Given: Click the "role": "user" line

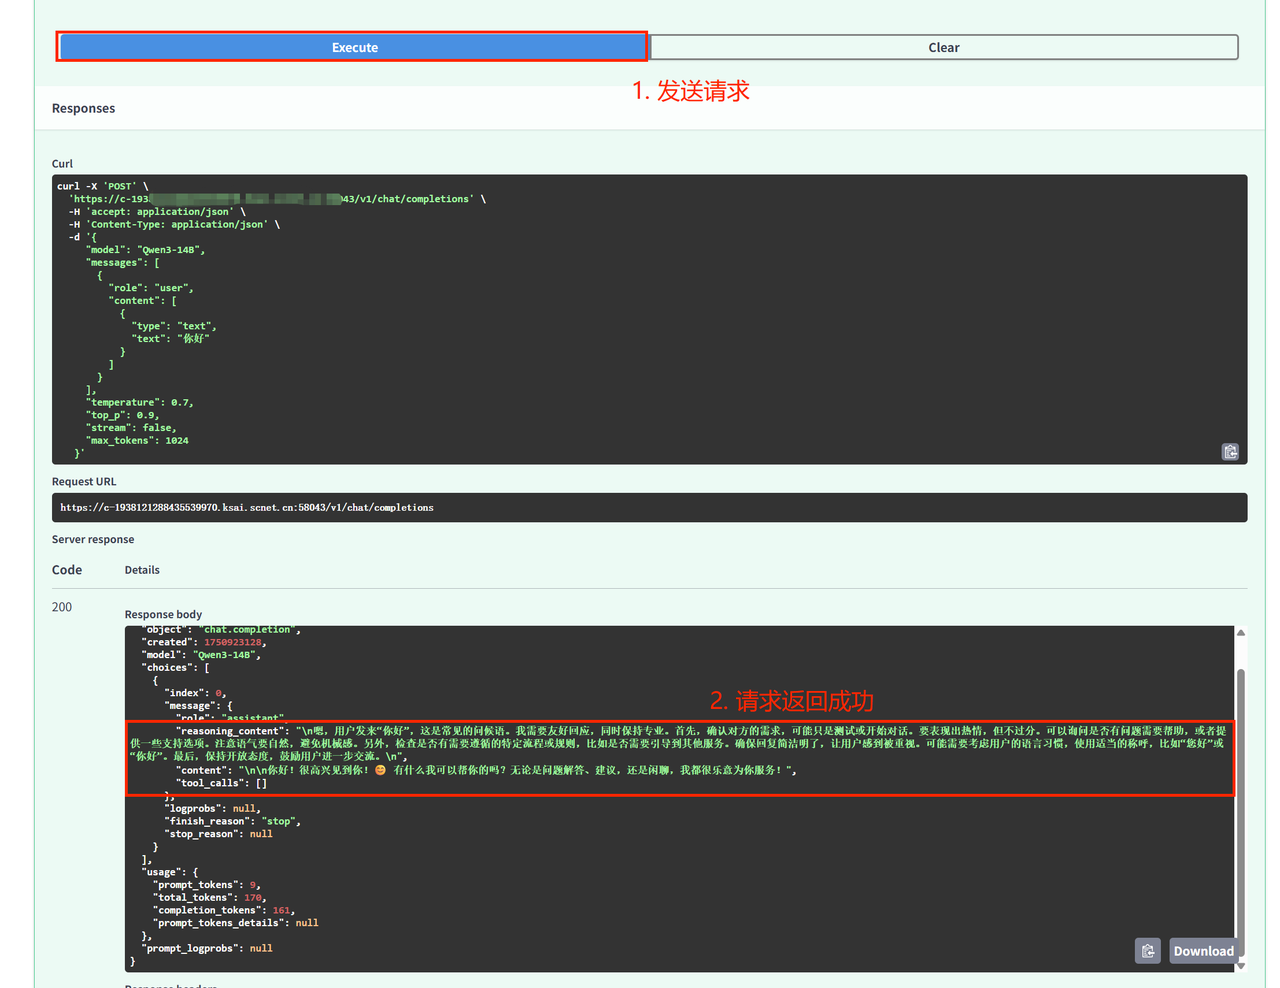Looking at the screenshot, I should (x=151, y=288).
